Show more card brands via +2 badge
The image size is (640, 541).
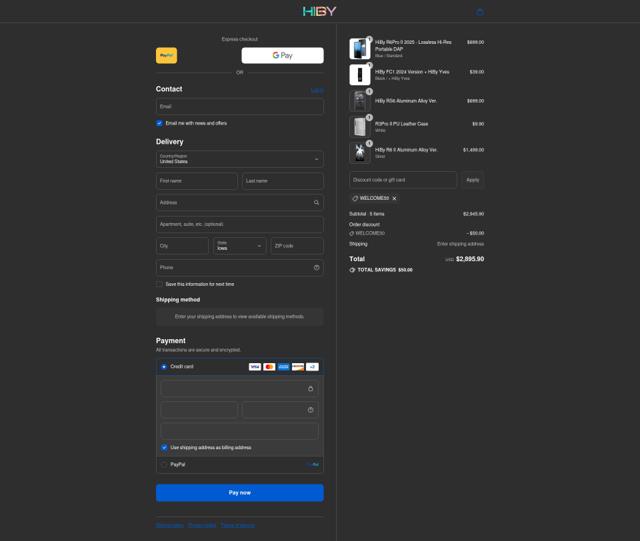[312, 367]
